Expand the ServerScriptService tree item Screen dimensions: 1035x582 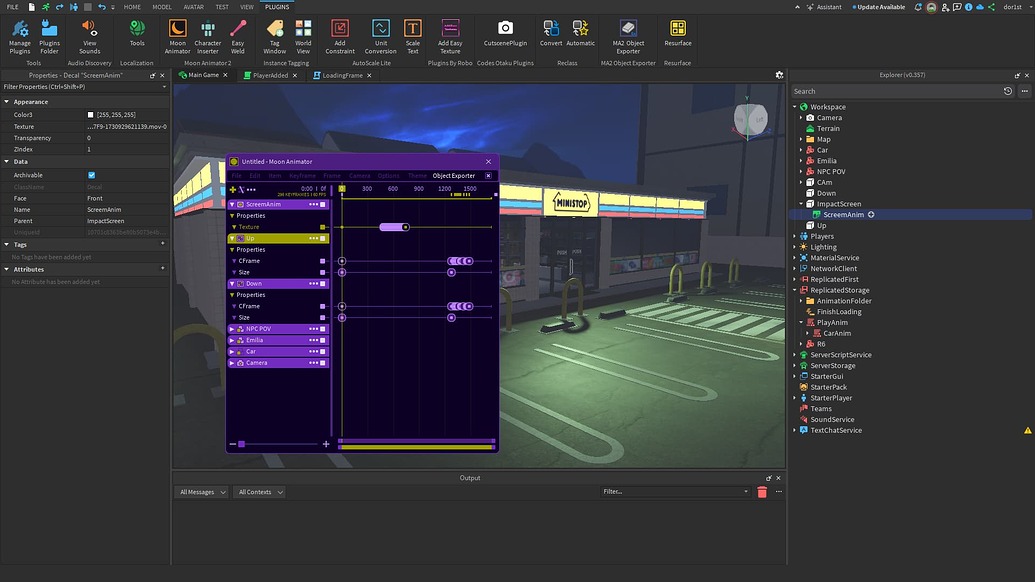[x=793, y=354]
